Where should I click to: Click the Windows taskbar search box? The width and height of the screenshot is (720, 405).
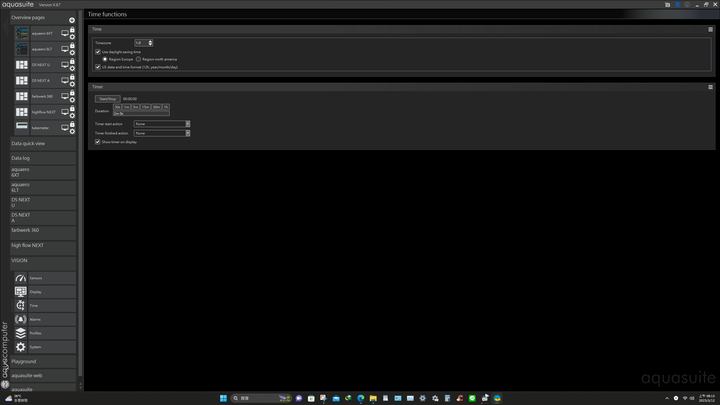262,398
